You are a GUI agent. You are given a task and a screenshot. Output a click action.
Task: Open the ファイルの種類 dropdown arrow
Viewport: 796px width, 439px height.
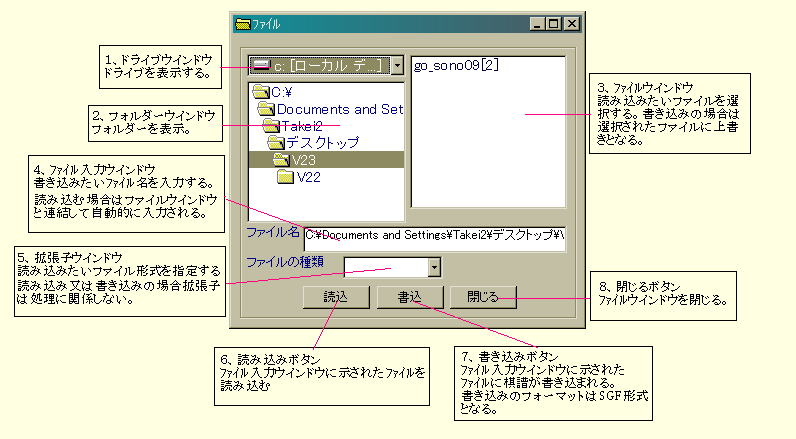pyautogui.click(x=434, y=267)
